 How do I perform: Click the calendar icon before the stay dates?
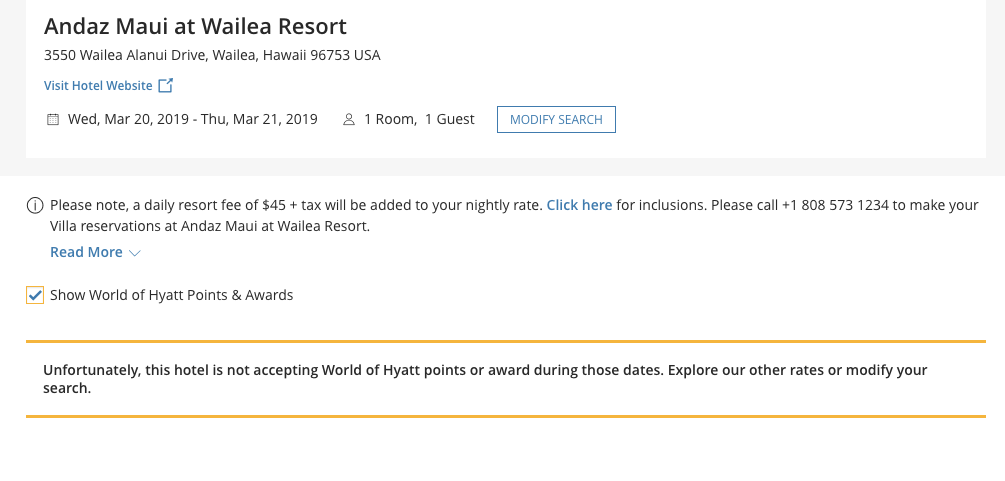pyautogui.click(x=53, y=119)
